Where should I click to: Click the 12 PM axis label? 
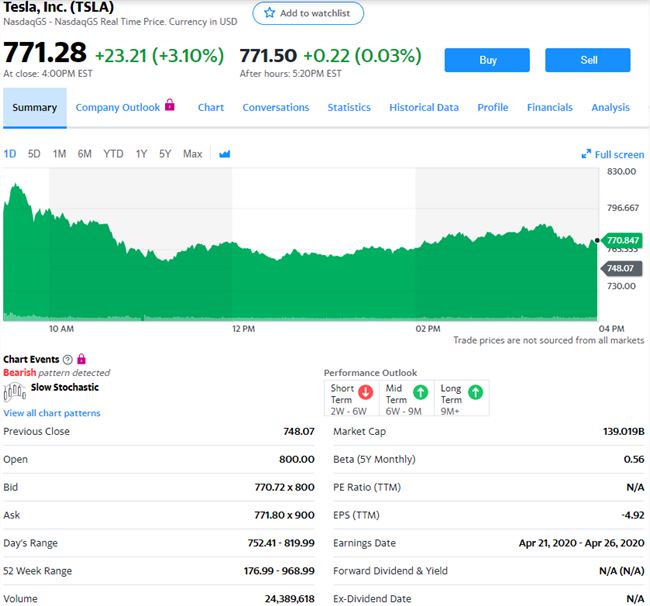coord(243,329)
